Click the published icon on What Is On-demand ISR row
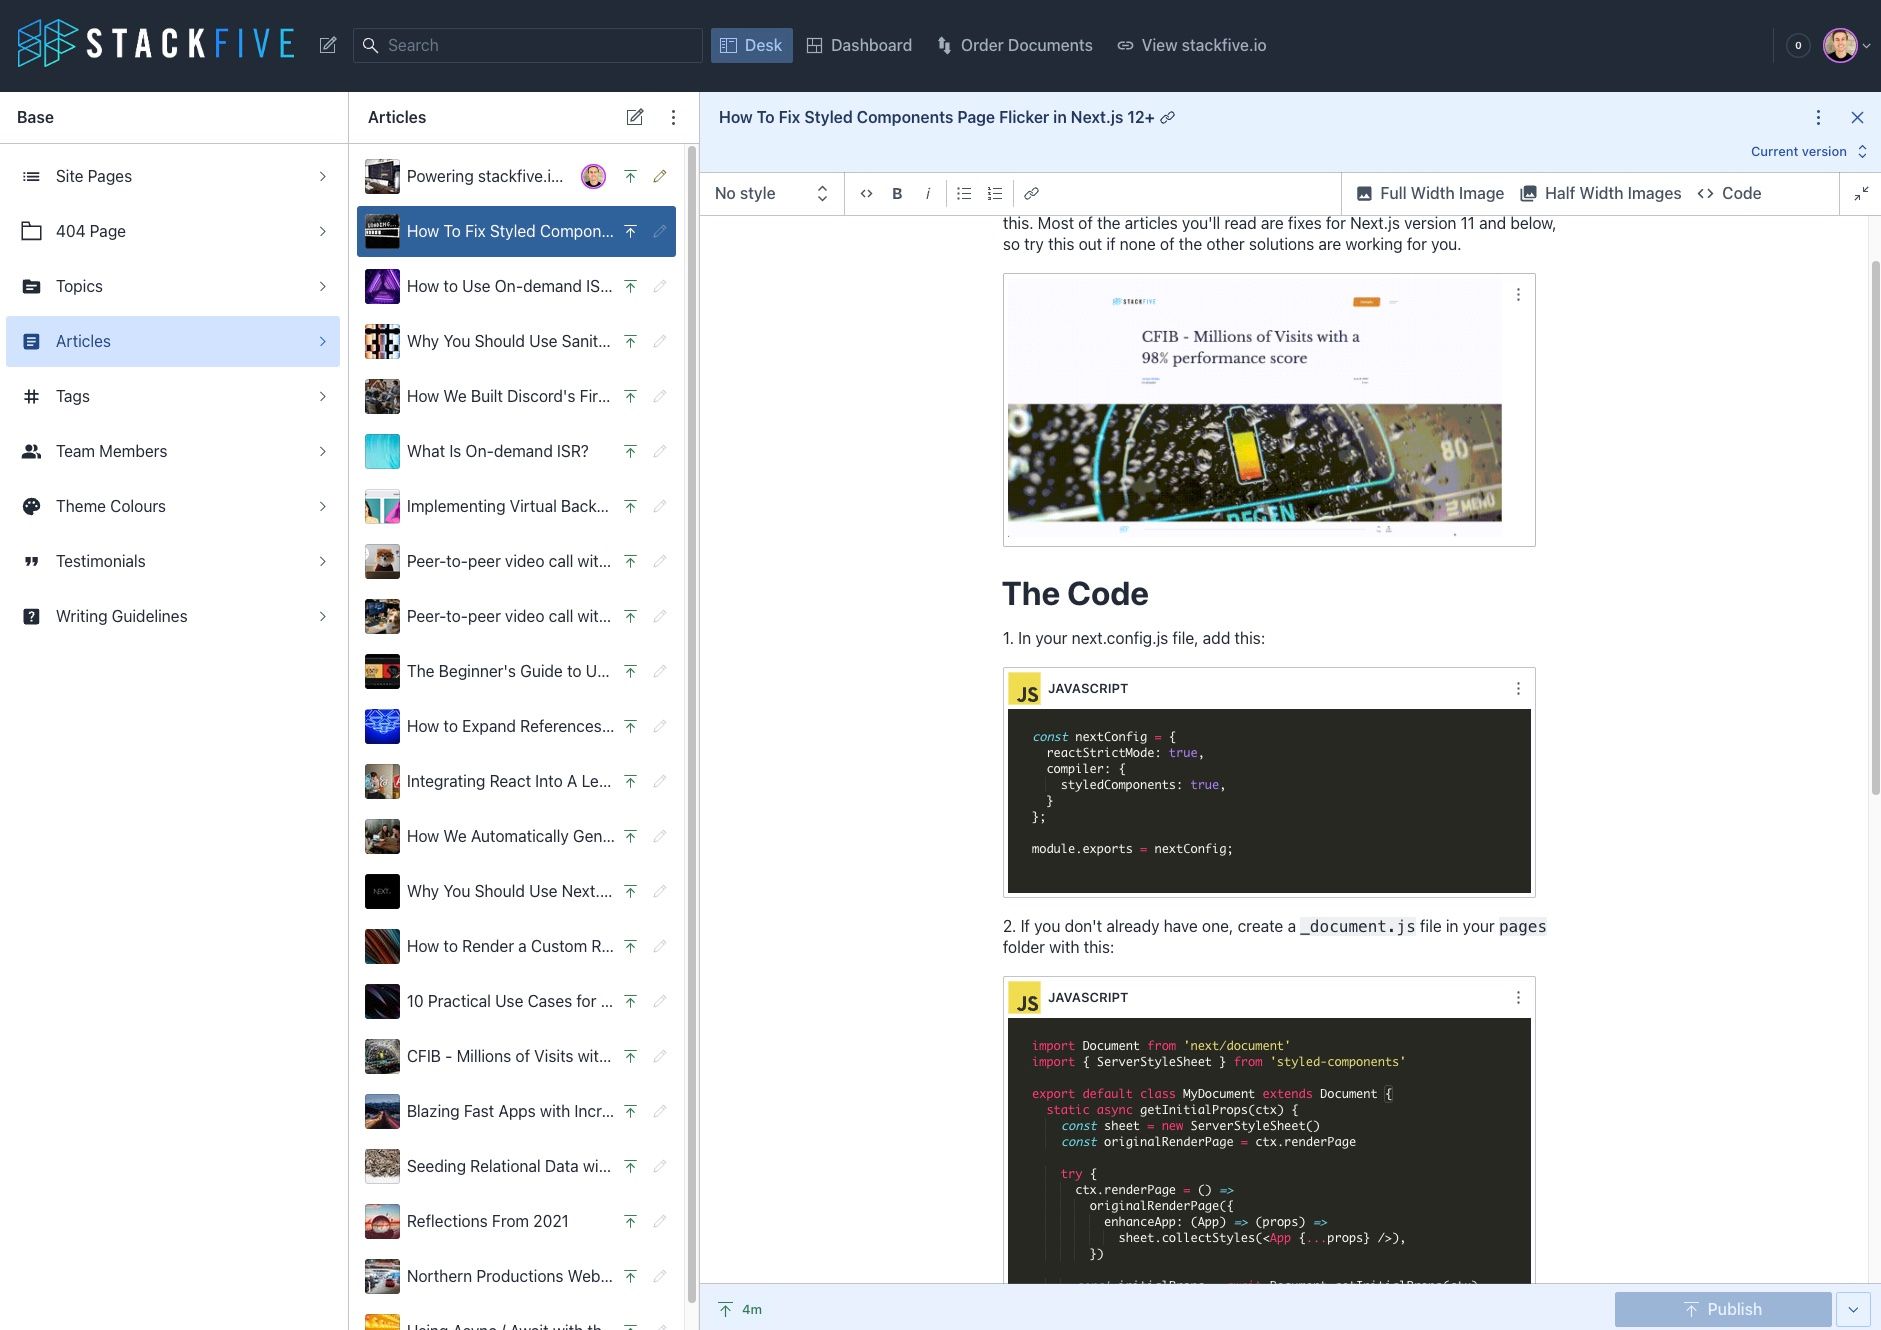Screen dimensions: 1881x1330 (x=630, y=451)
